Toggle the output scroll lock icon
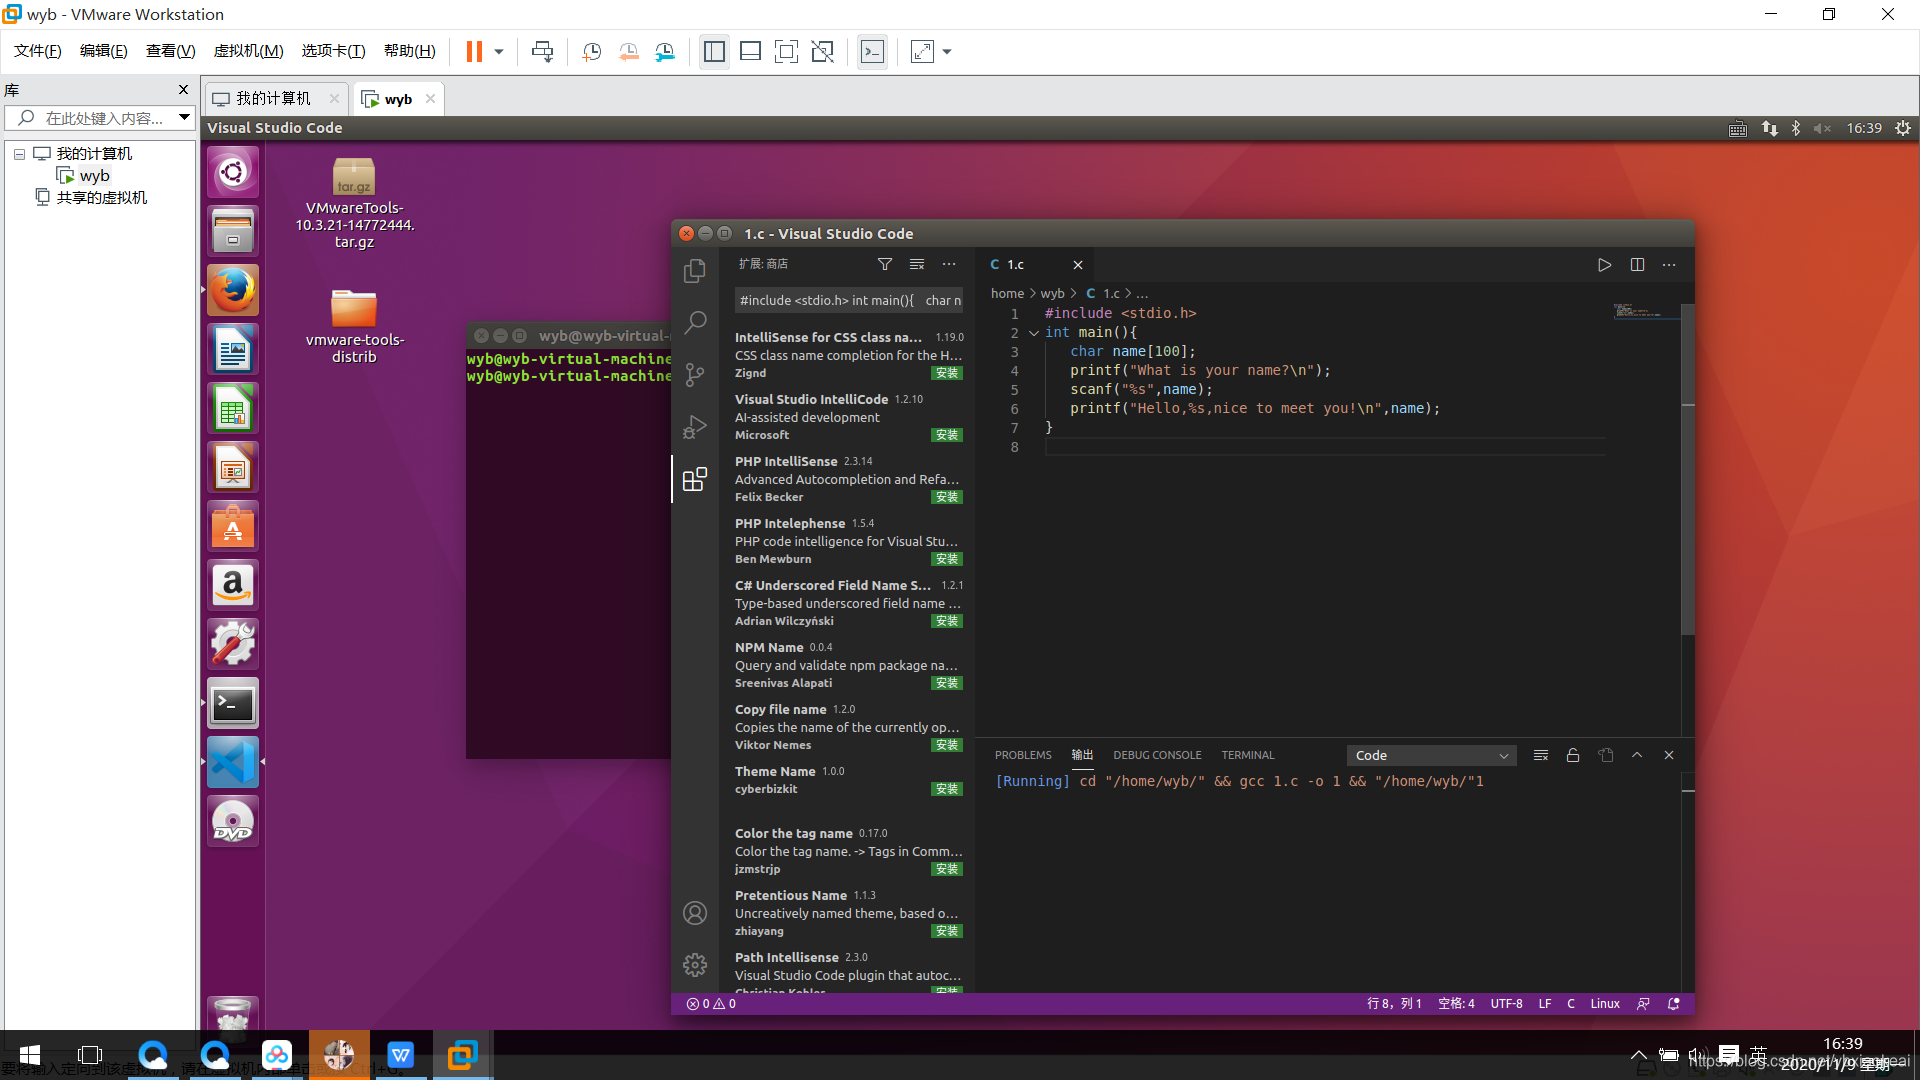This screenshot has width=1920, height=1080. pos(1573,756)
